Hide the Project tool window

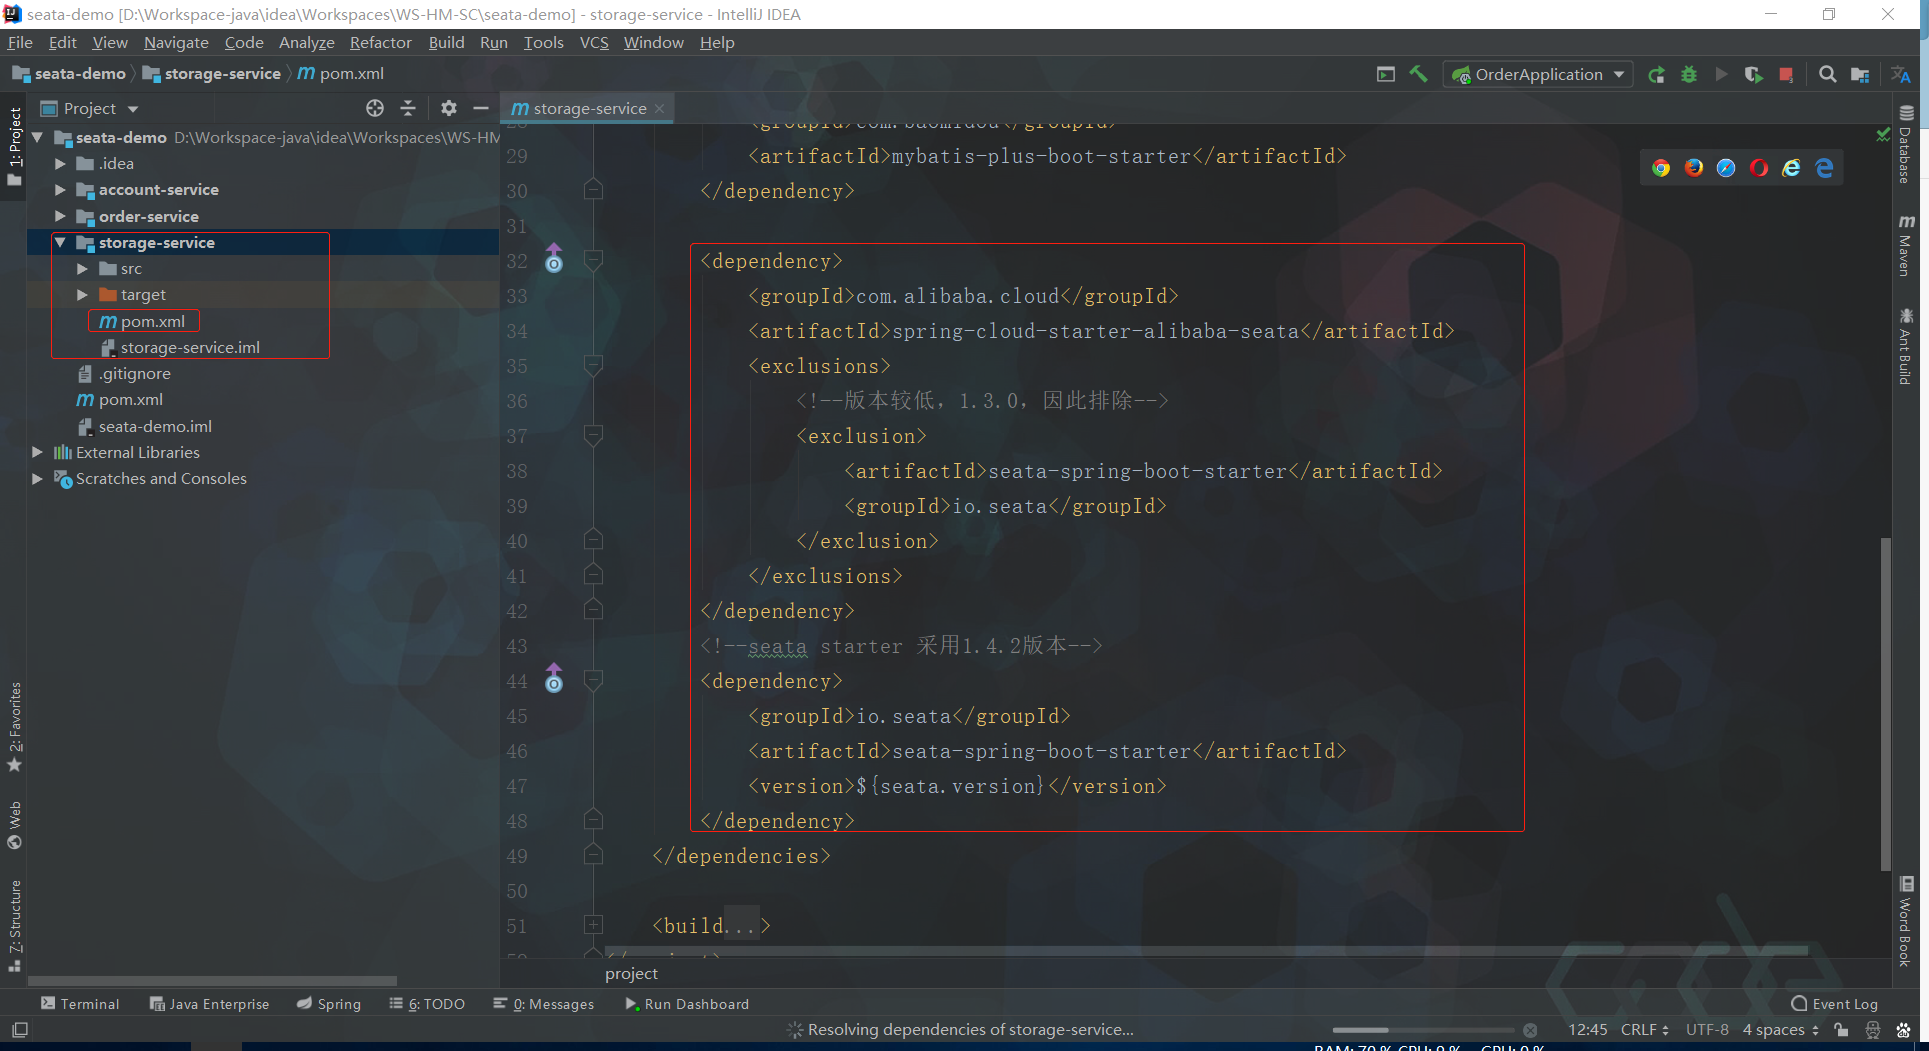coord(481,108)
